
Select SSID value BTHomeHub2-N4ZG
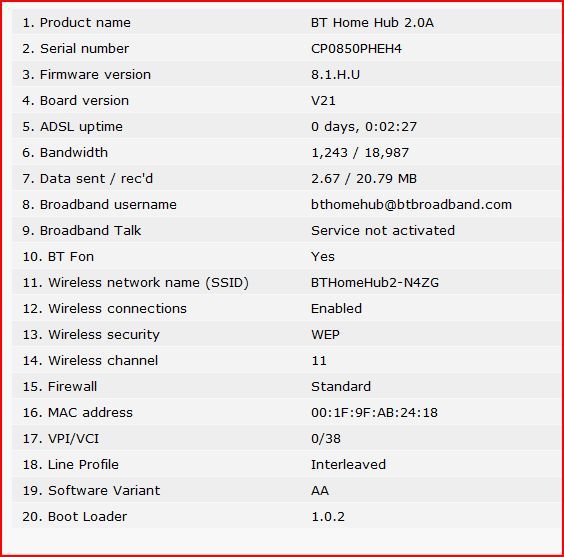[375, 282]
